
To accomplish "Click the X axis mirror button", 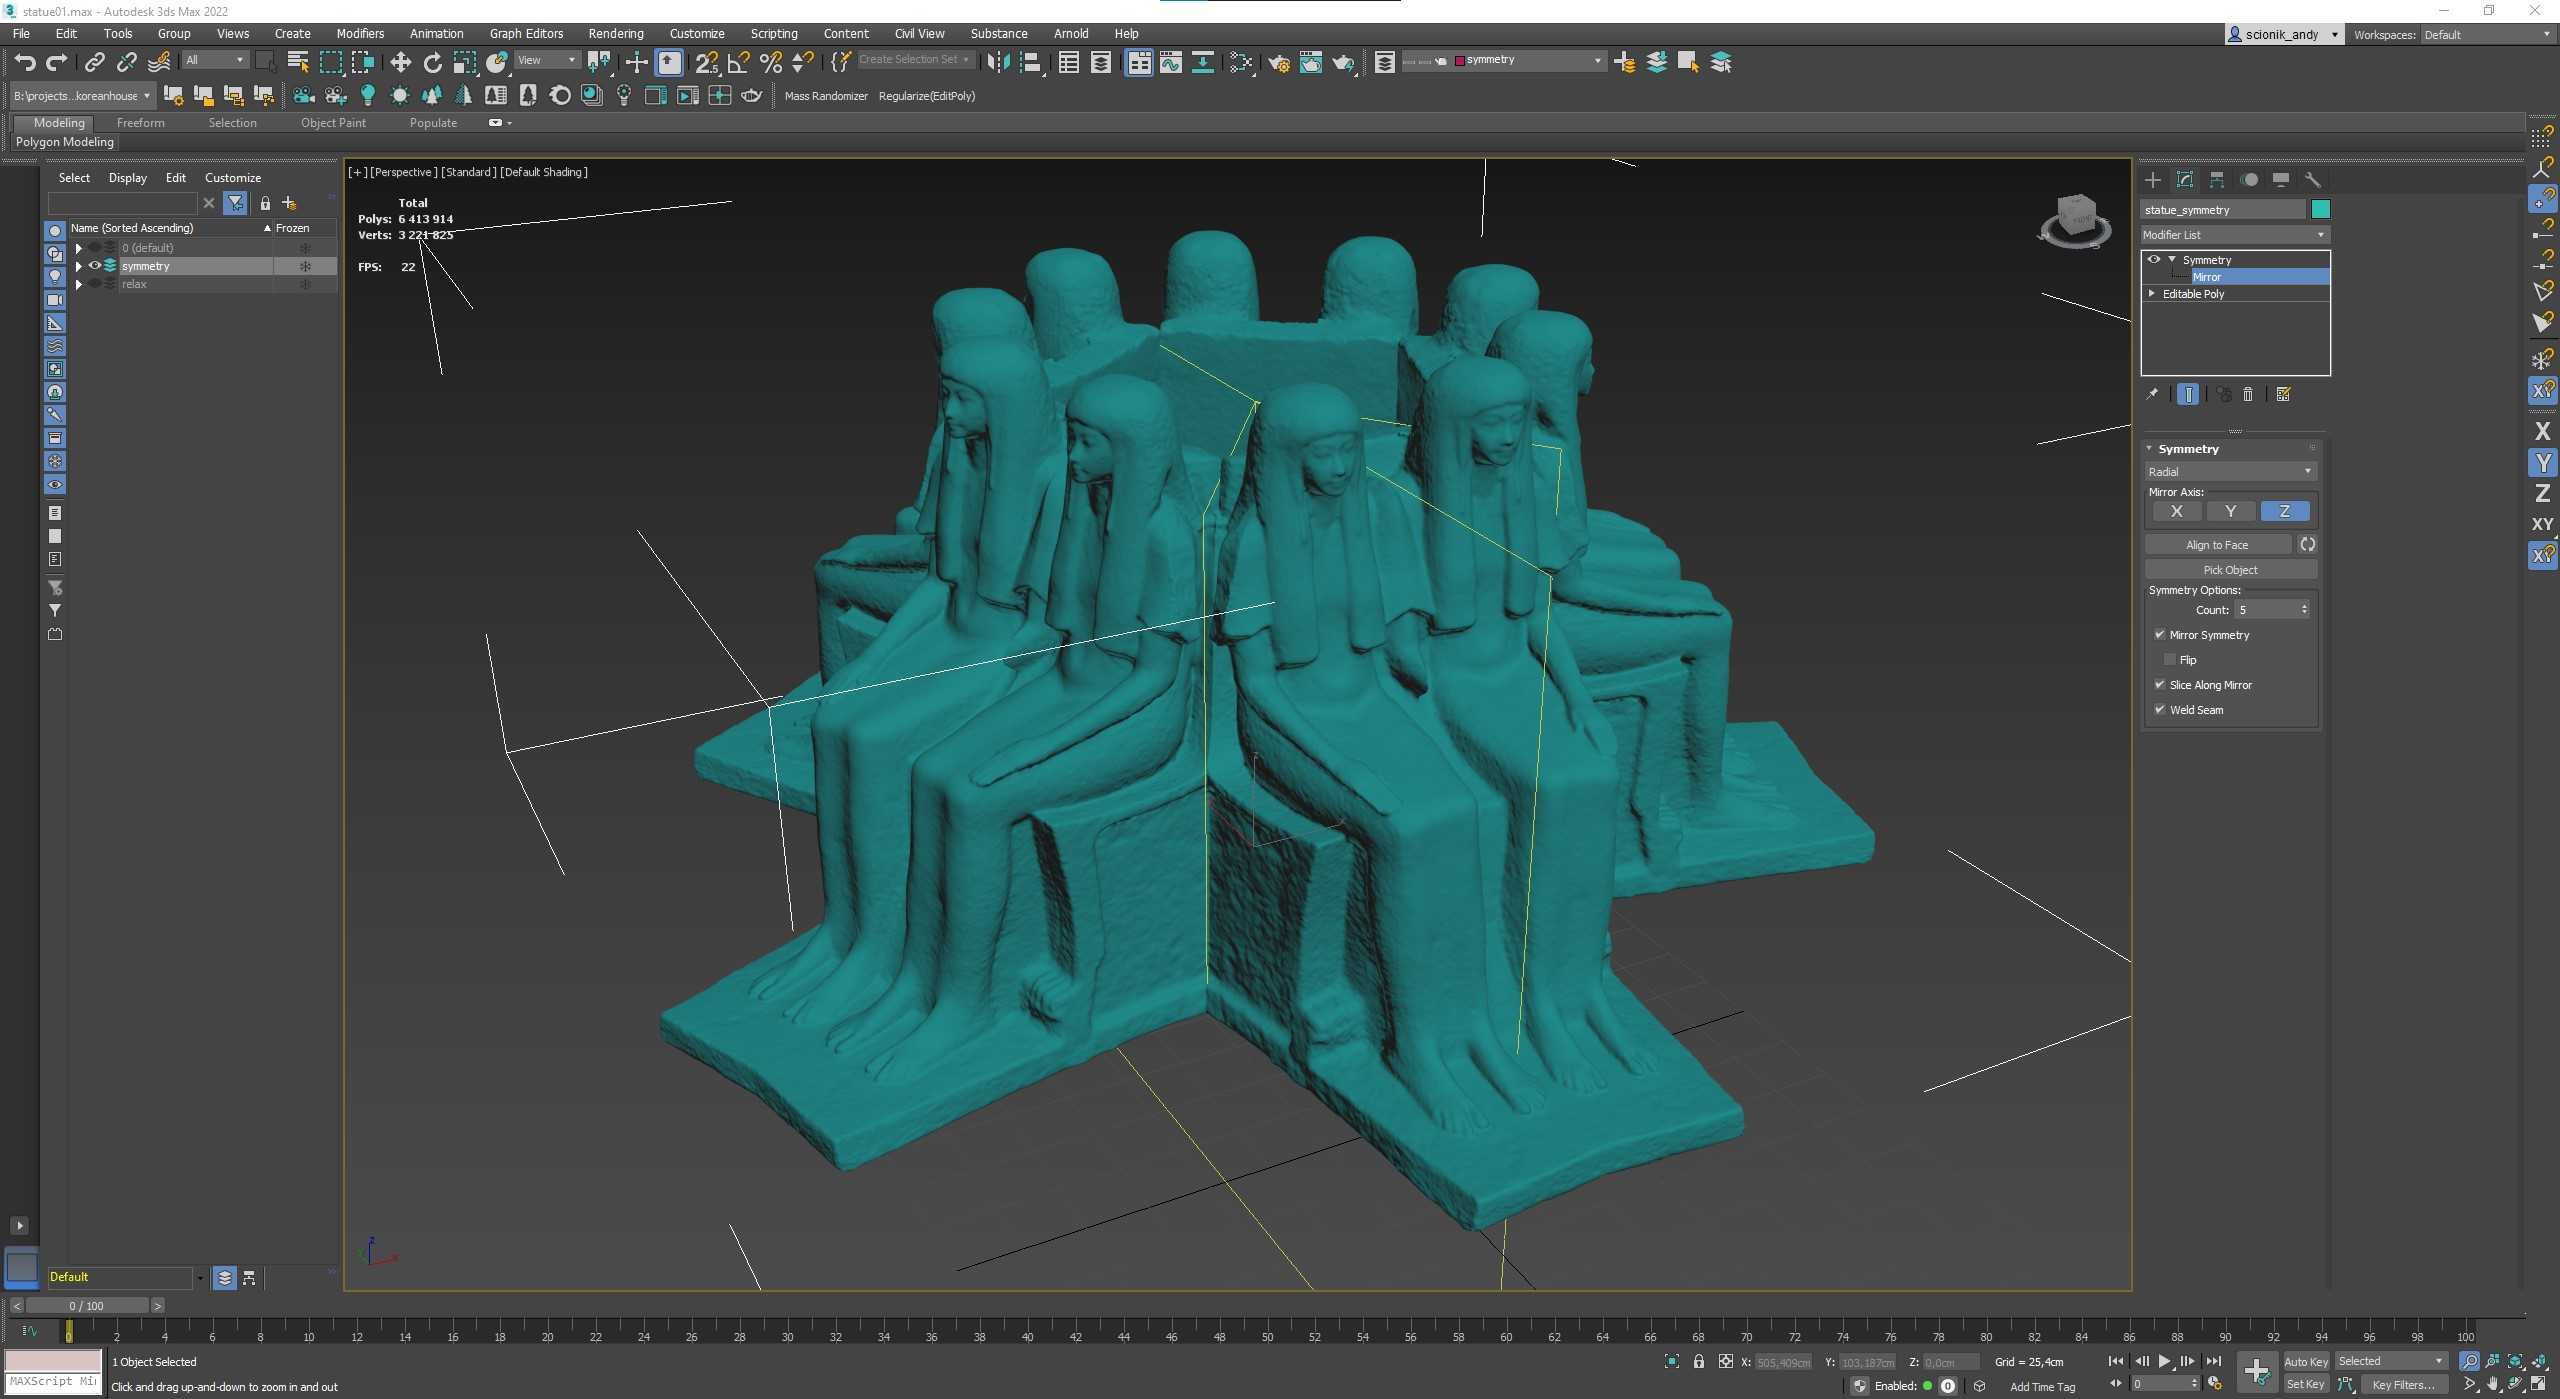I will (2174, 512).
